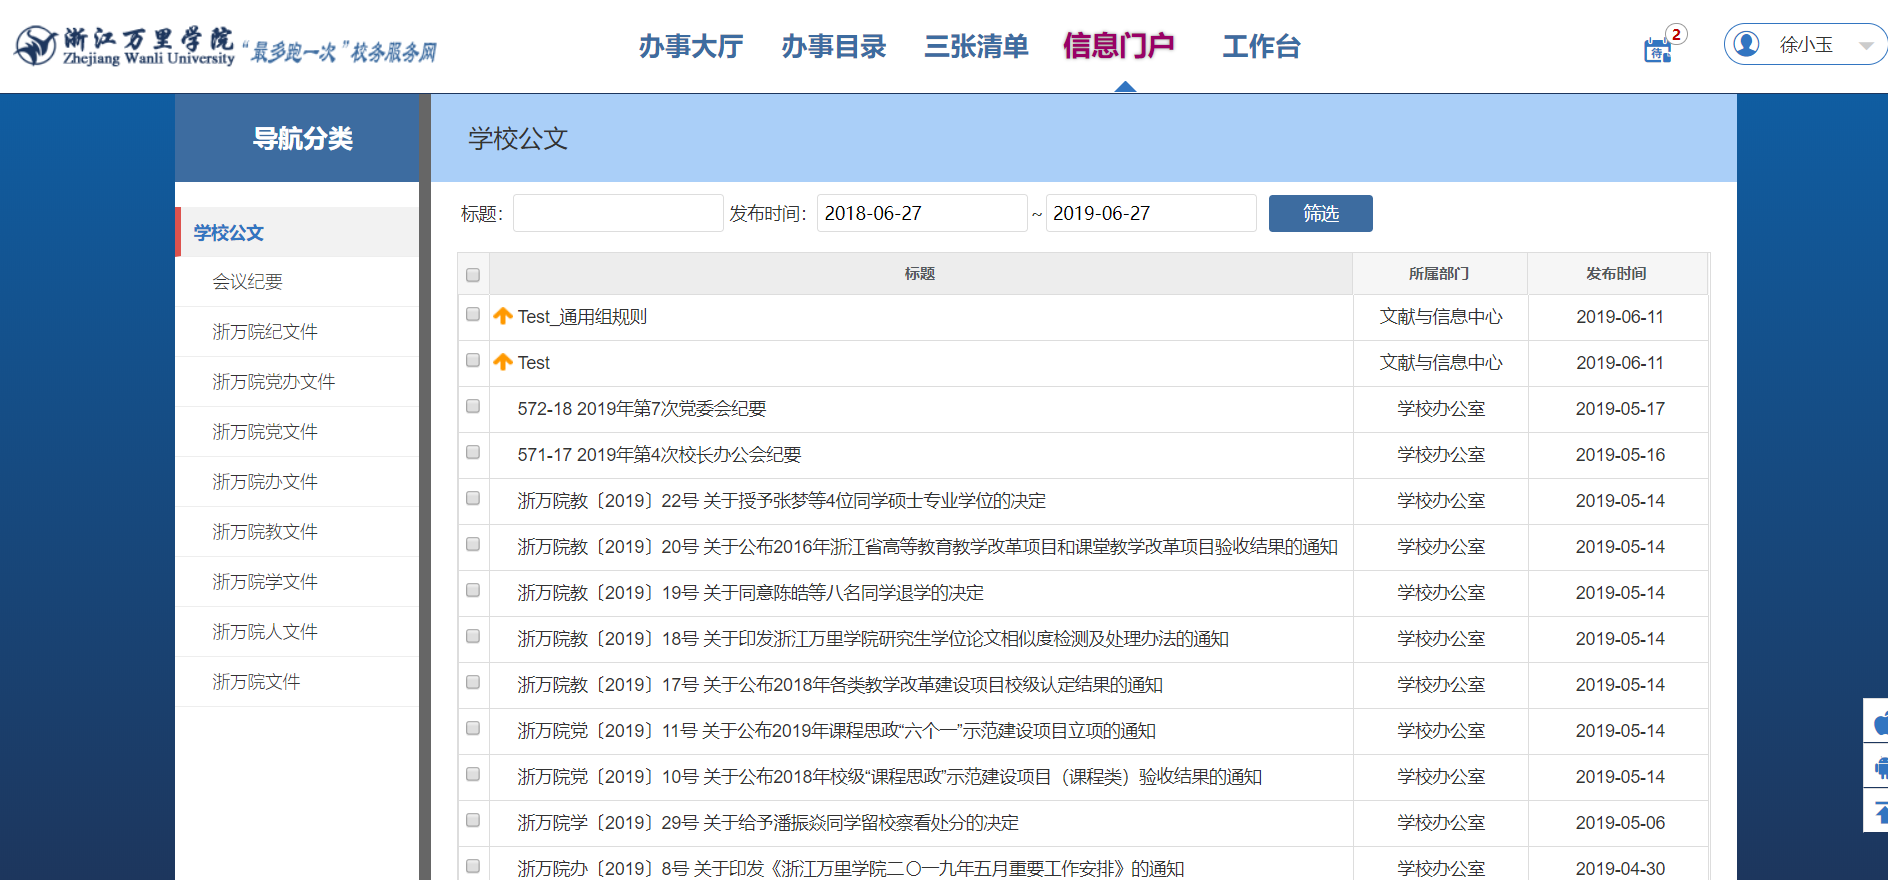Image resolution: width=1888 pixels, height=880 pixels.
Task: Open the start date picker showing 2018-06-27
Action: point(921,213)
